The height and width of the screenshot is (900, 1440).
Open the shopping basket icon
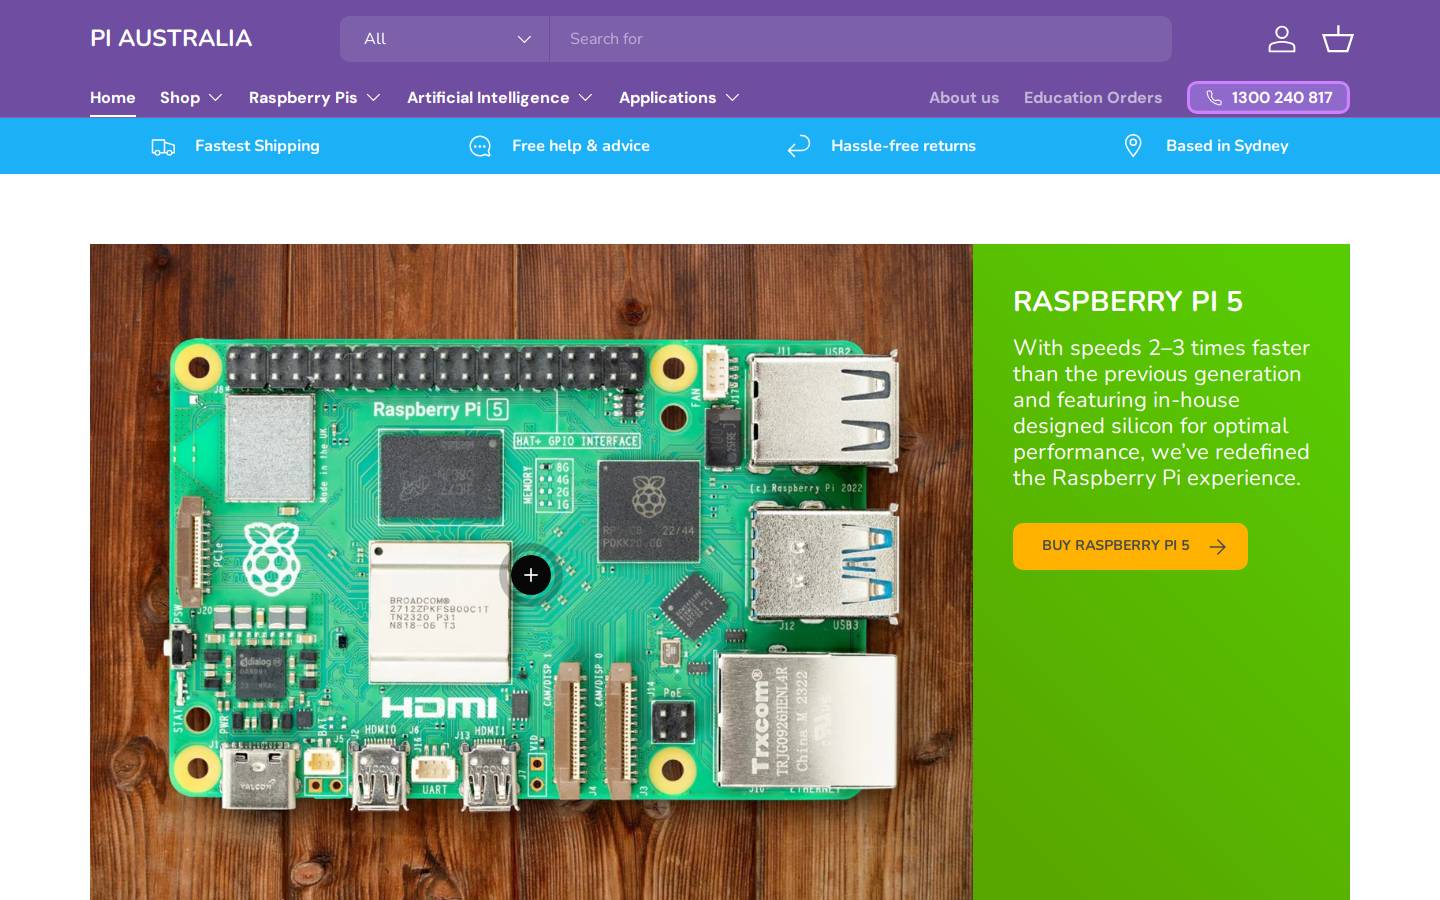(1337, 39)
